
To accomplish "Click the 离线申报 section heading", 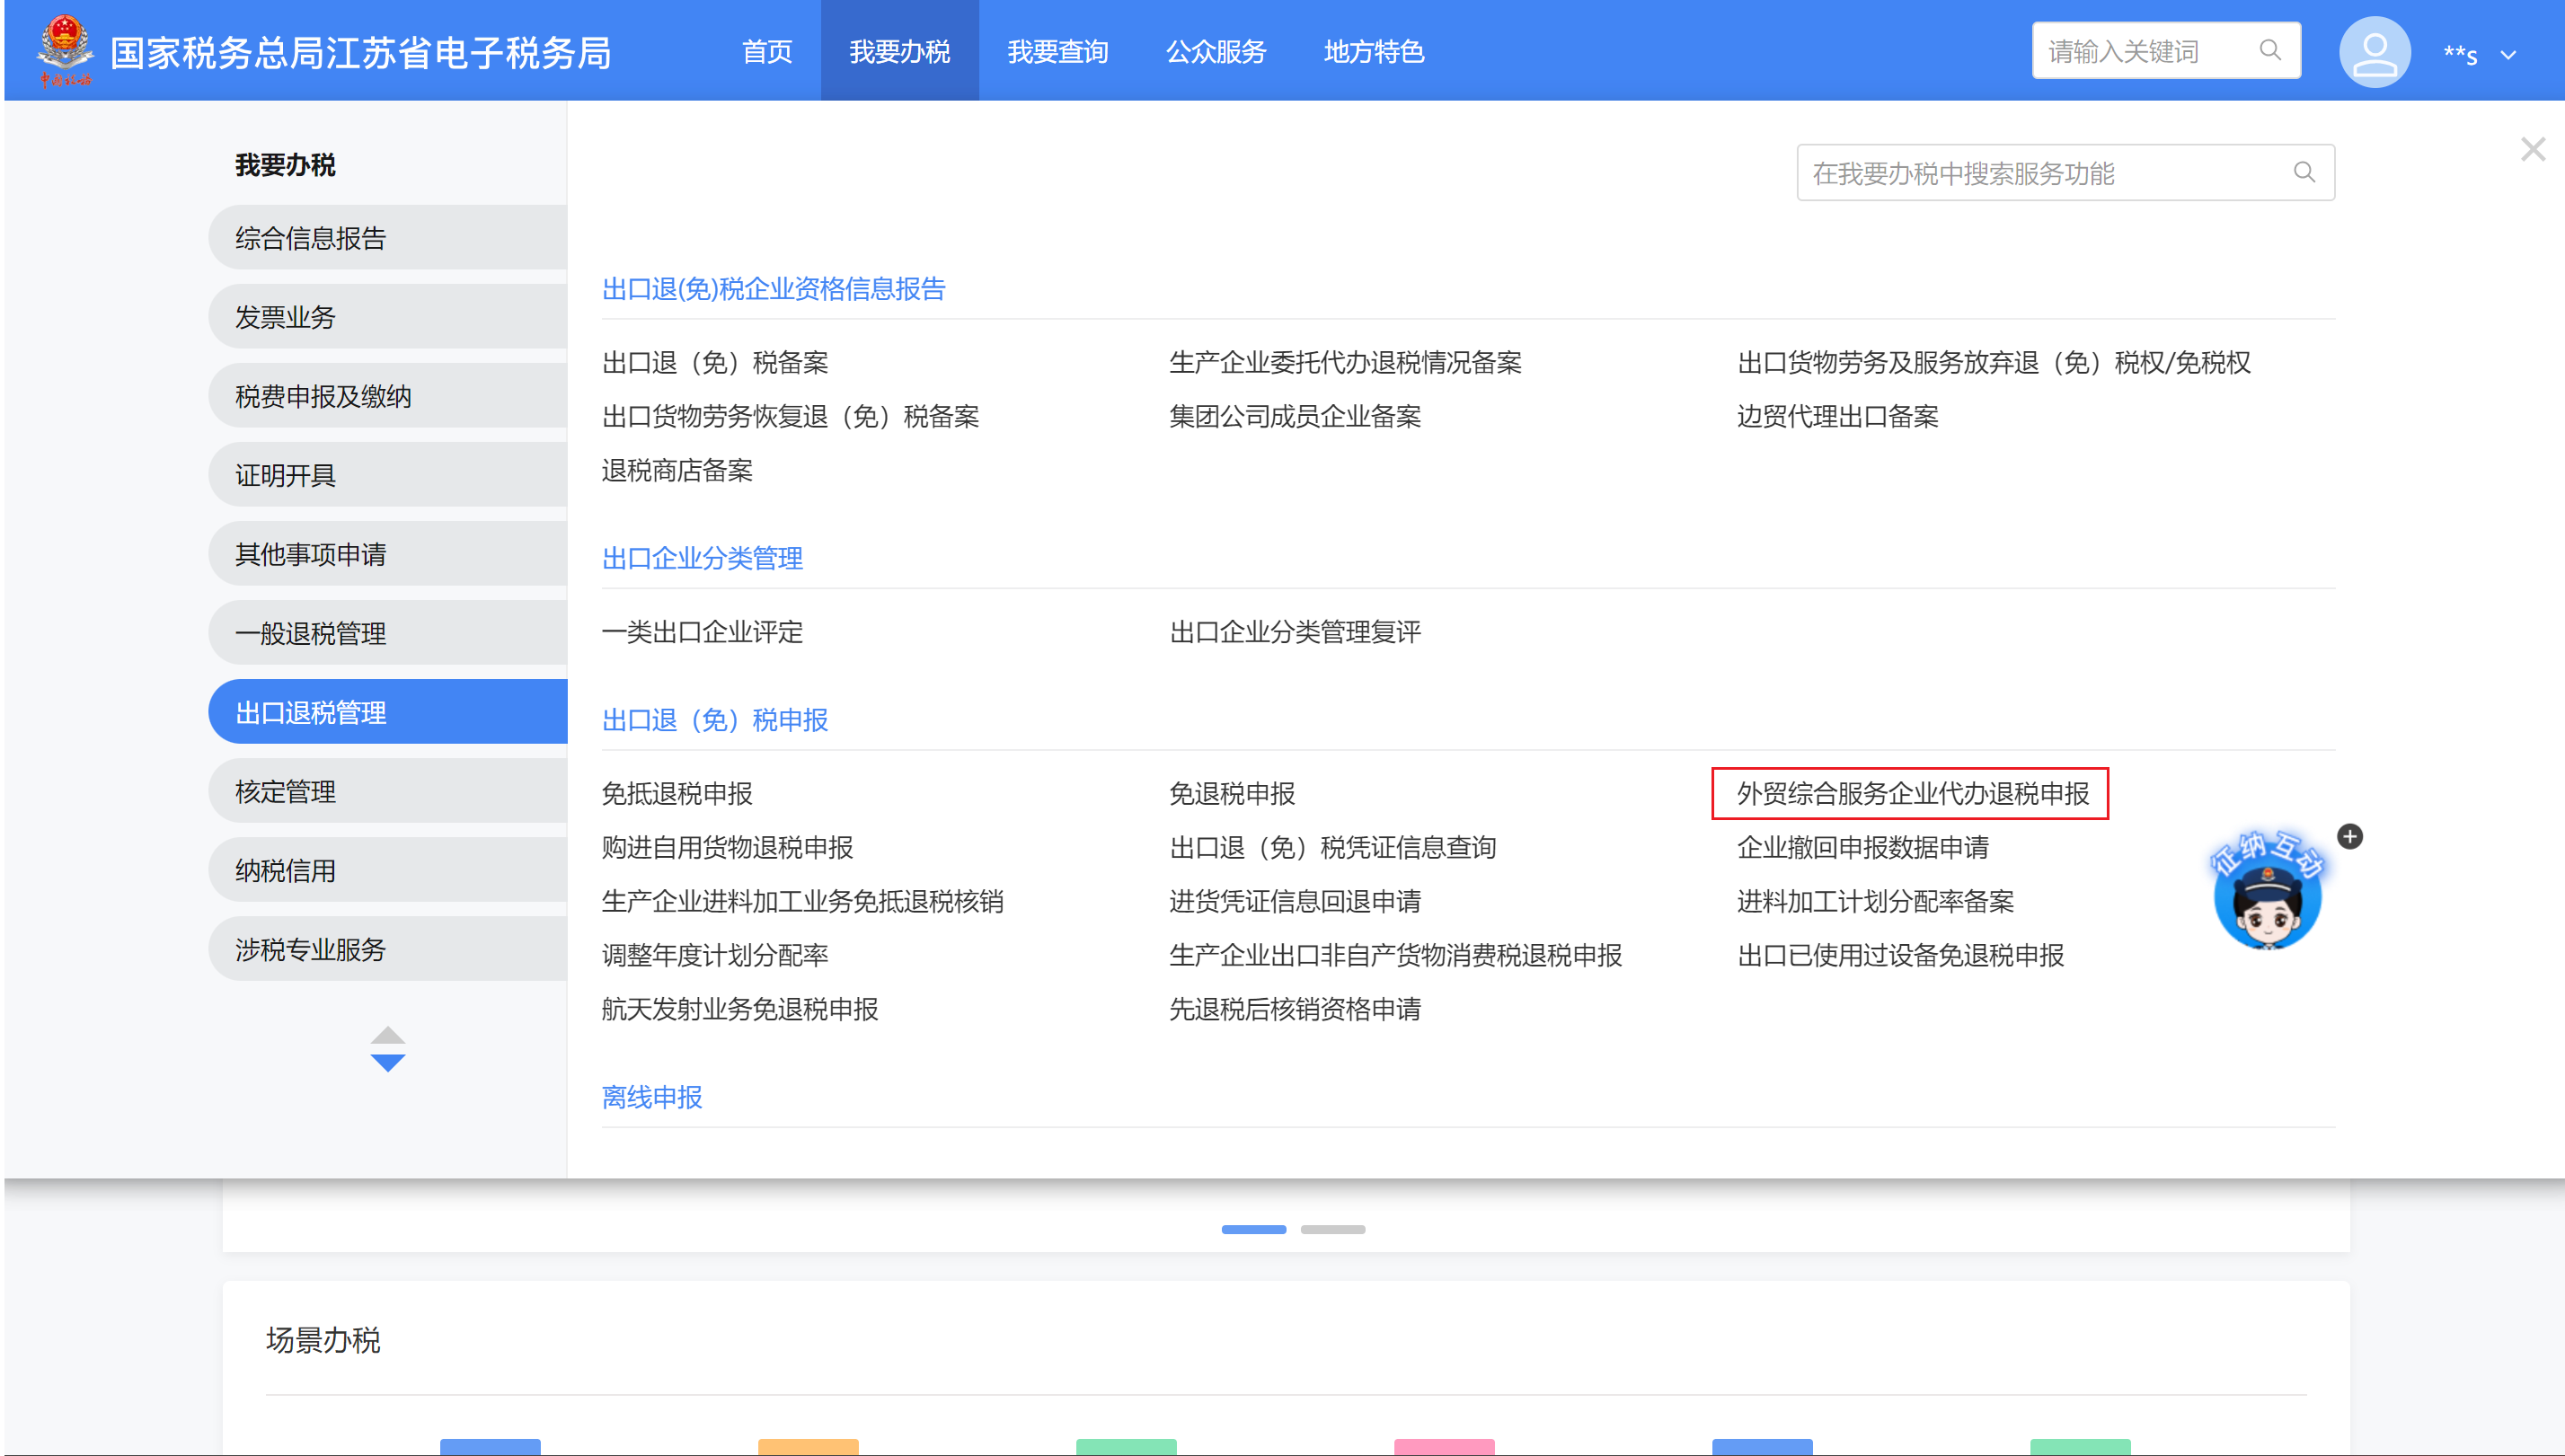I will click(652, 1097).
